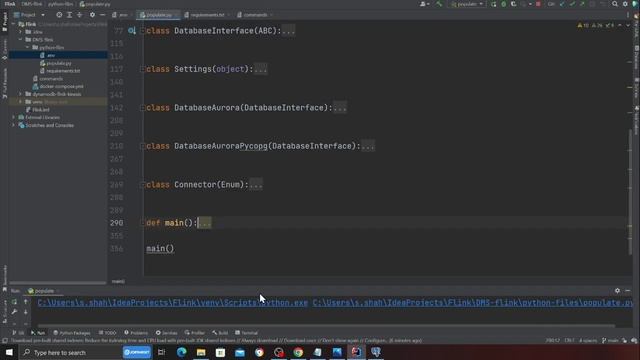Click the Git branch main in status bar

pyautogui.click(x=610, y=340)
